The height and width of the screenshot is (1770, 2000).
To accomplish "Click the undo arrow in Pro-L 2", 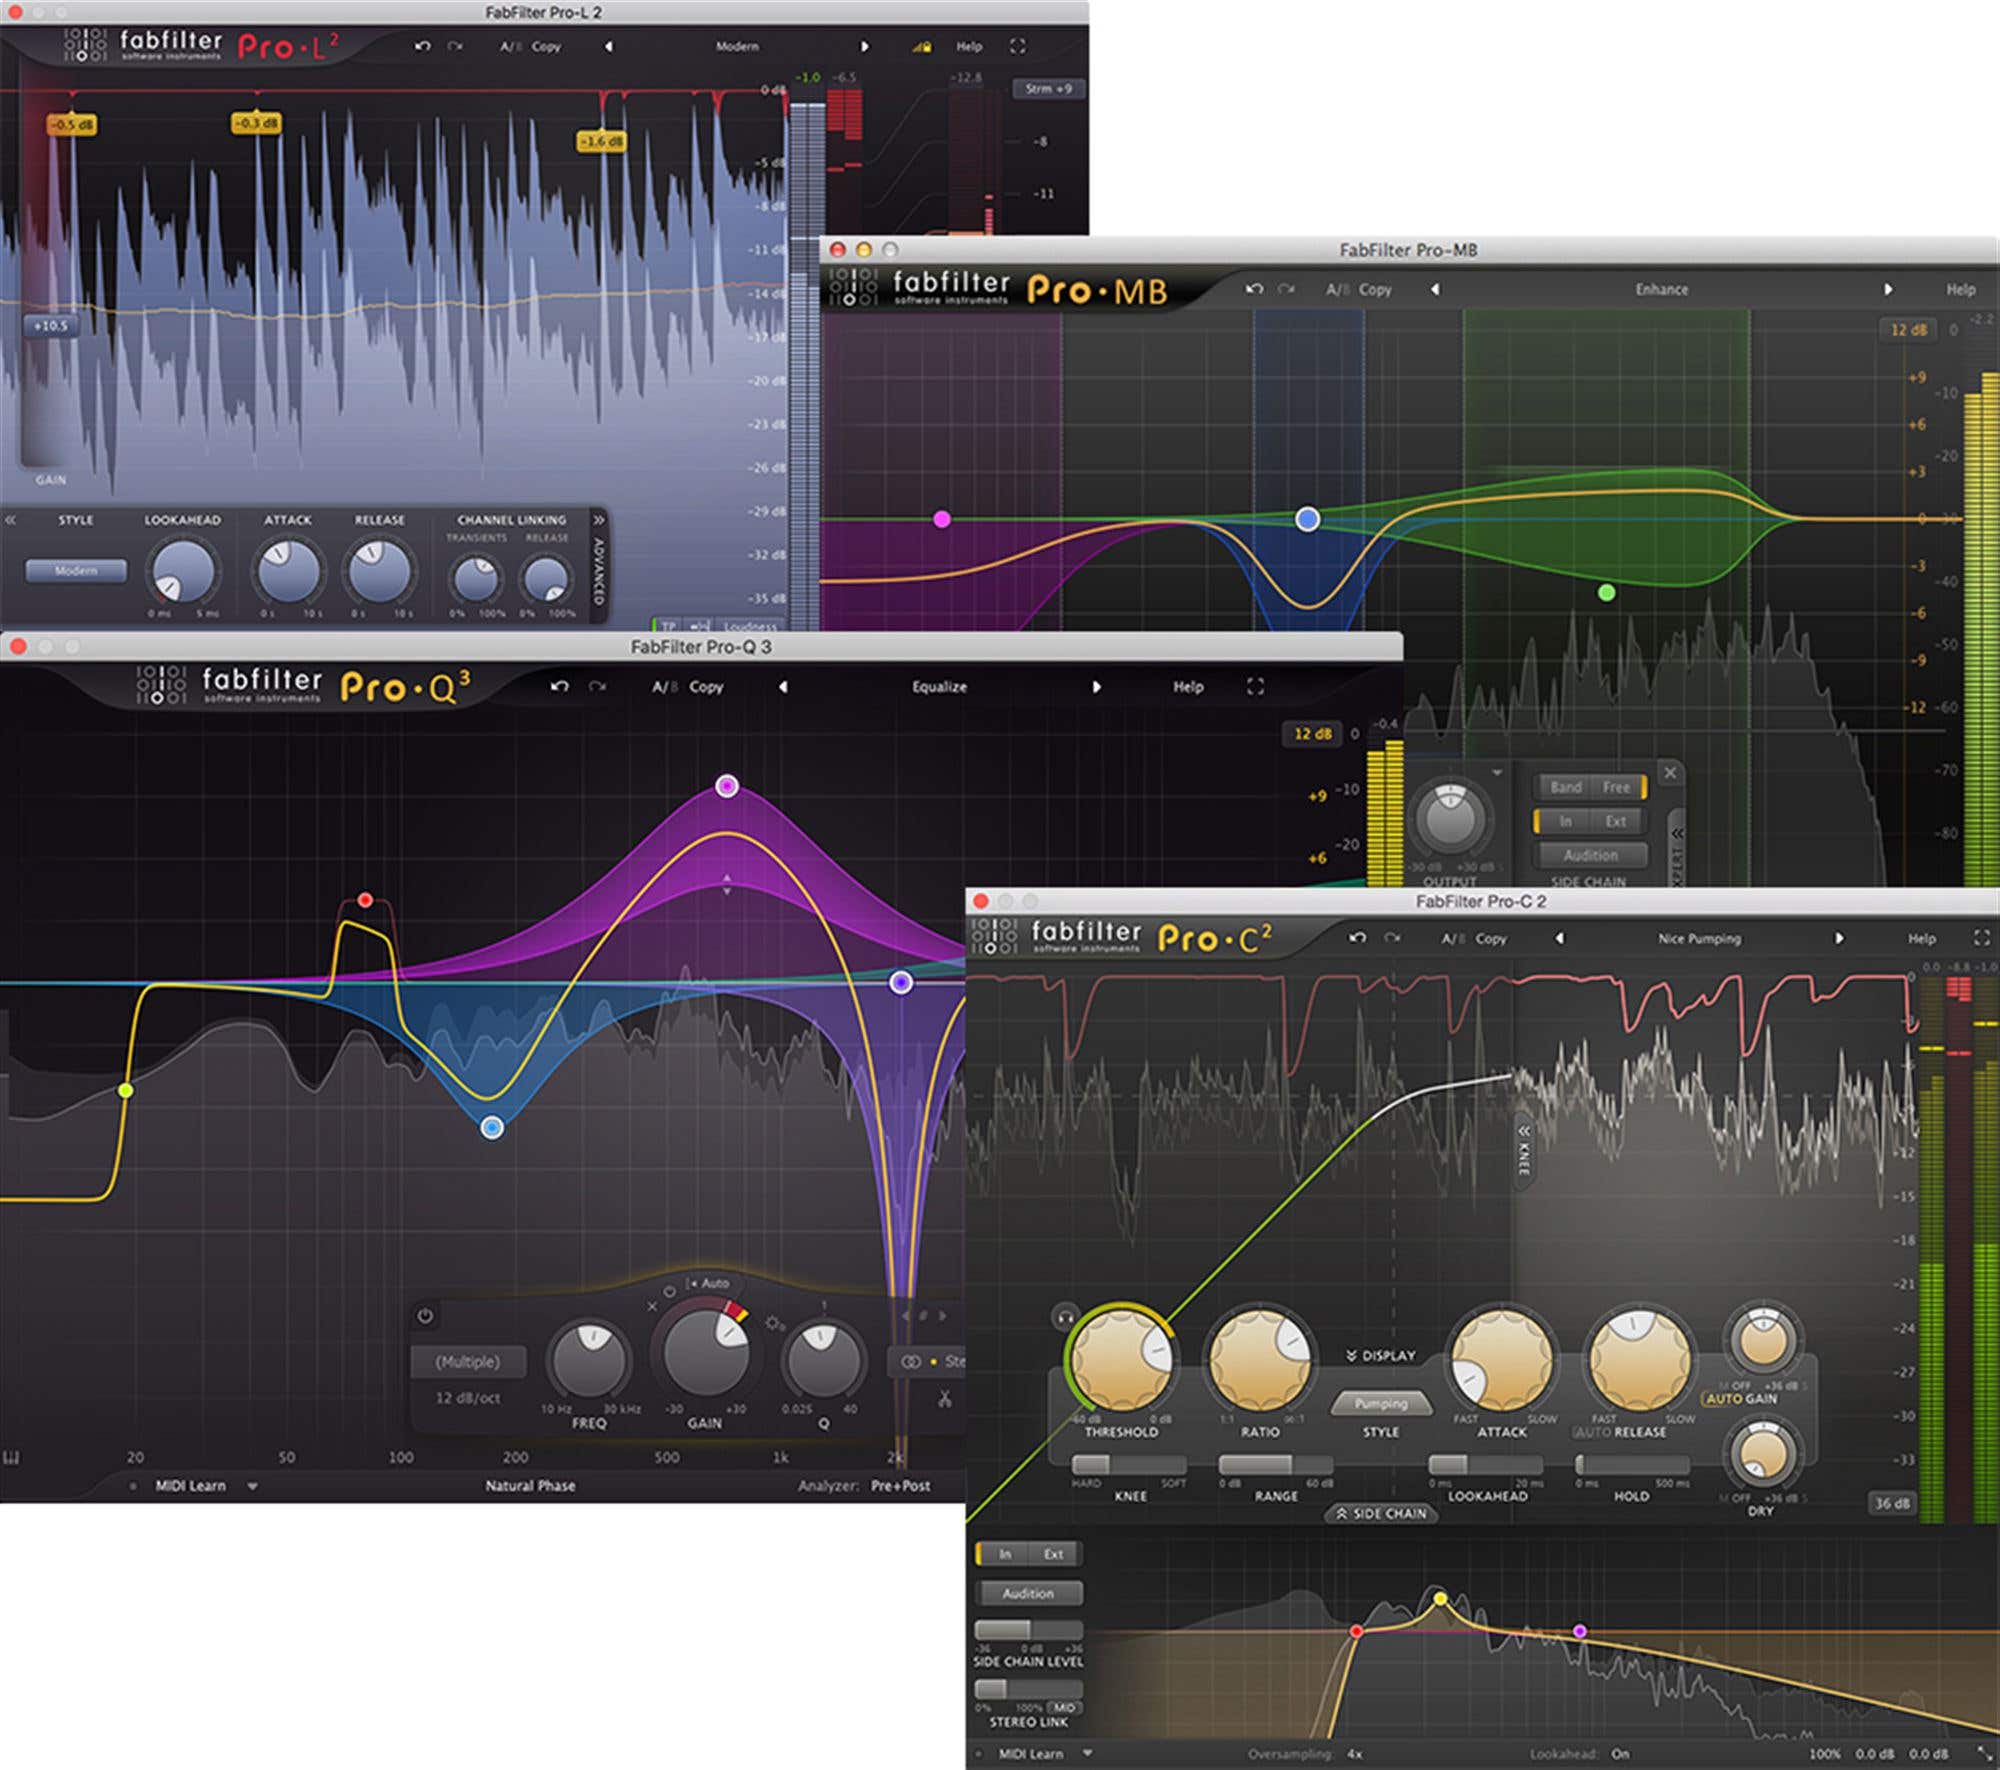I will pos(422,47).
